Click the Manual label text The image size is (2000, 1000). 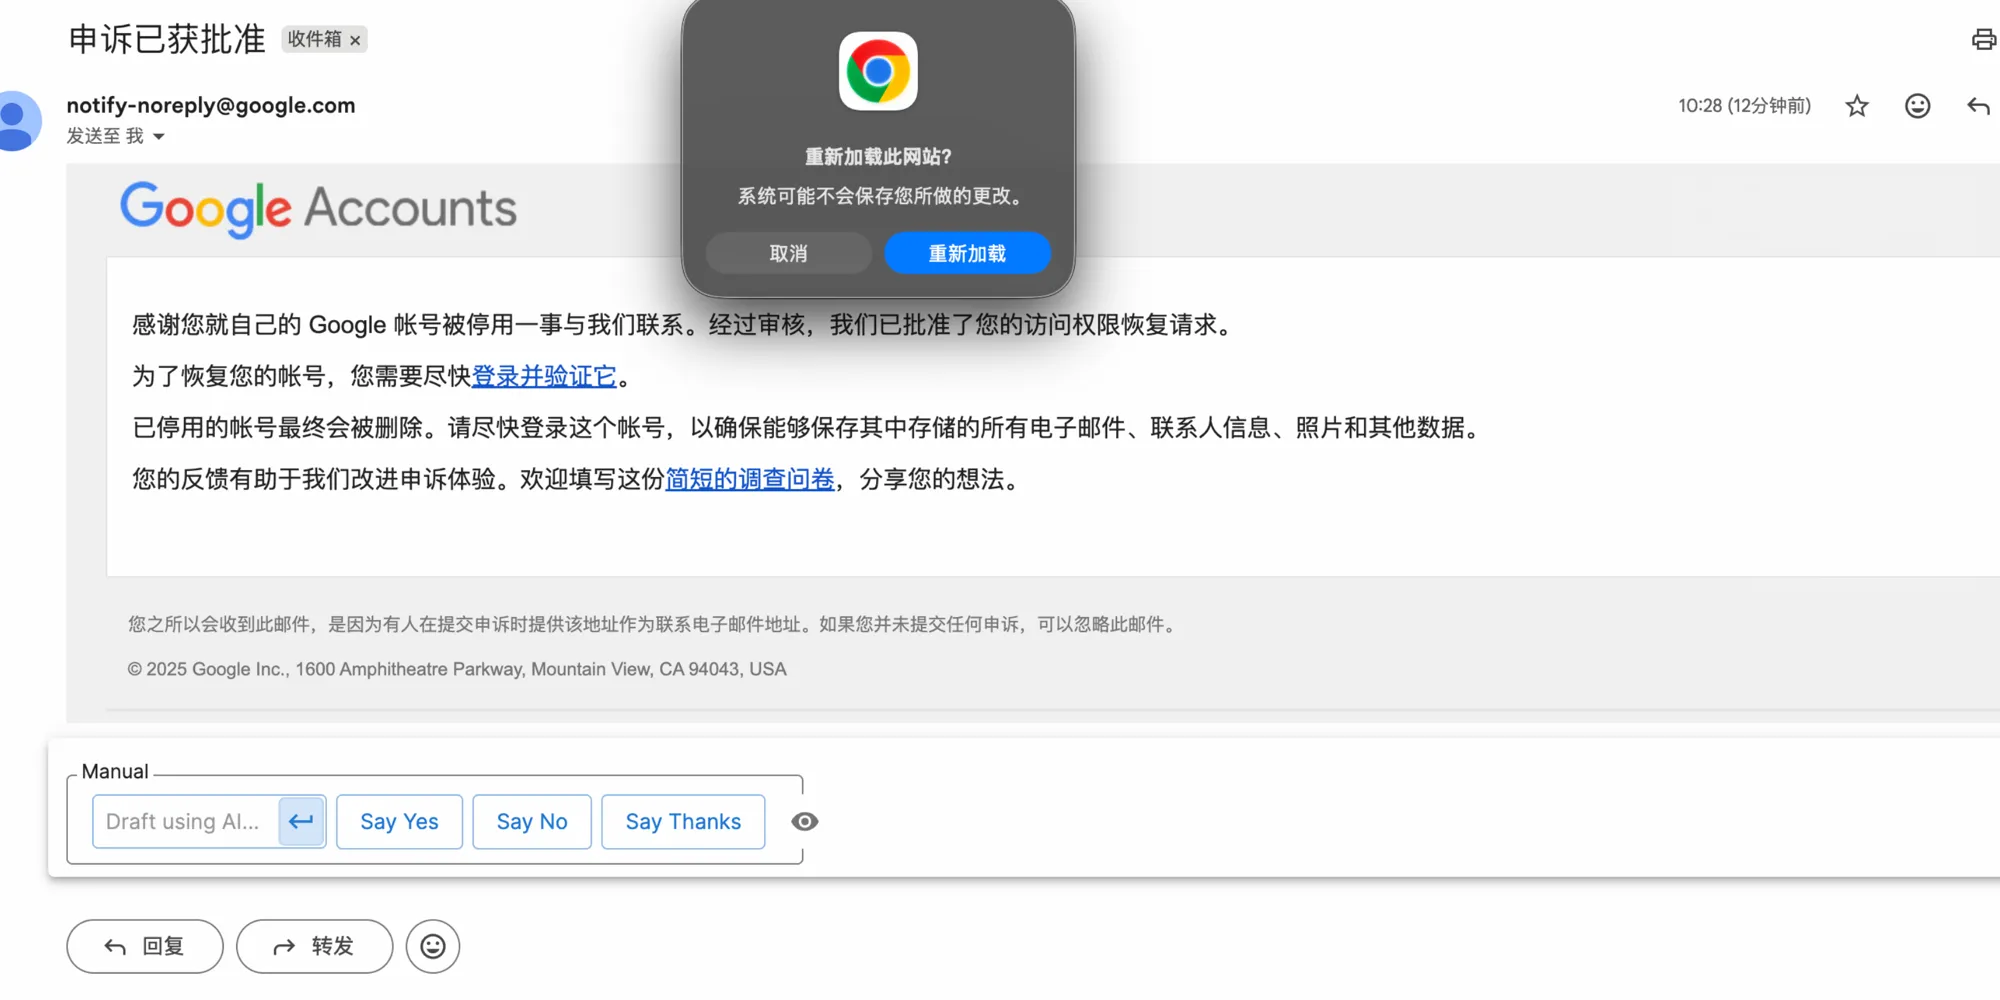(x=115, y=772)
